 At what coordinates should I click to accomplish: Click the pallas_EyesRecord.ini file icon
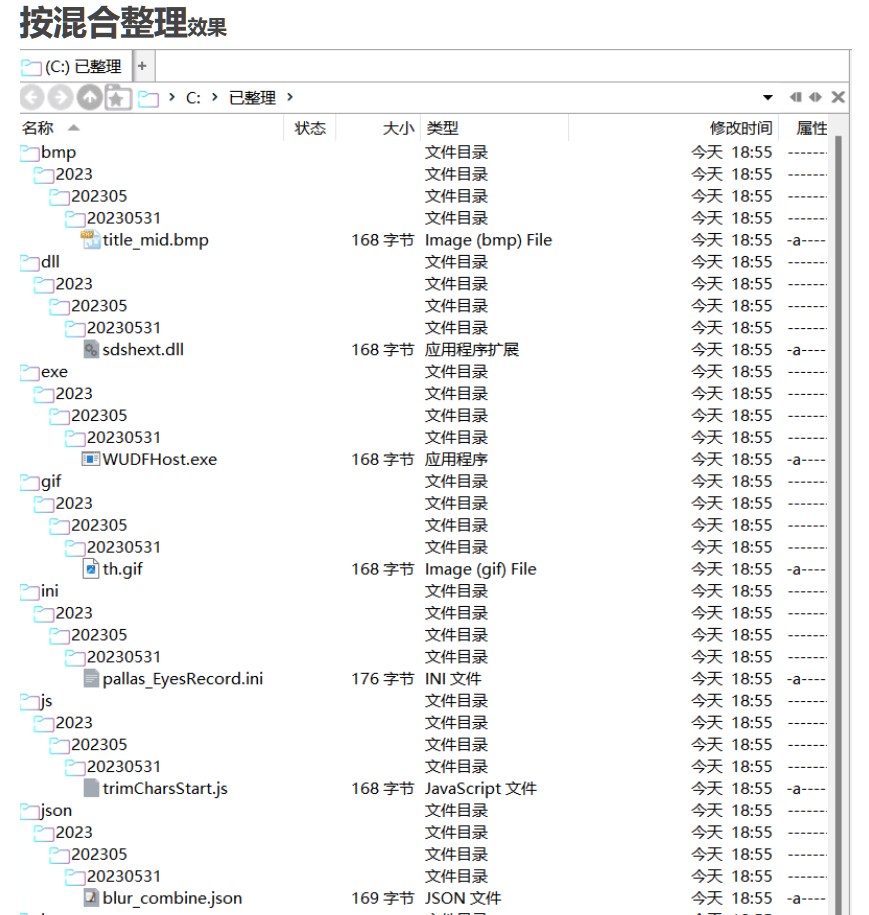pyautogui.click(x=91, y=679)
